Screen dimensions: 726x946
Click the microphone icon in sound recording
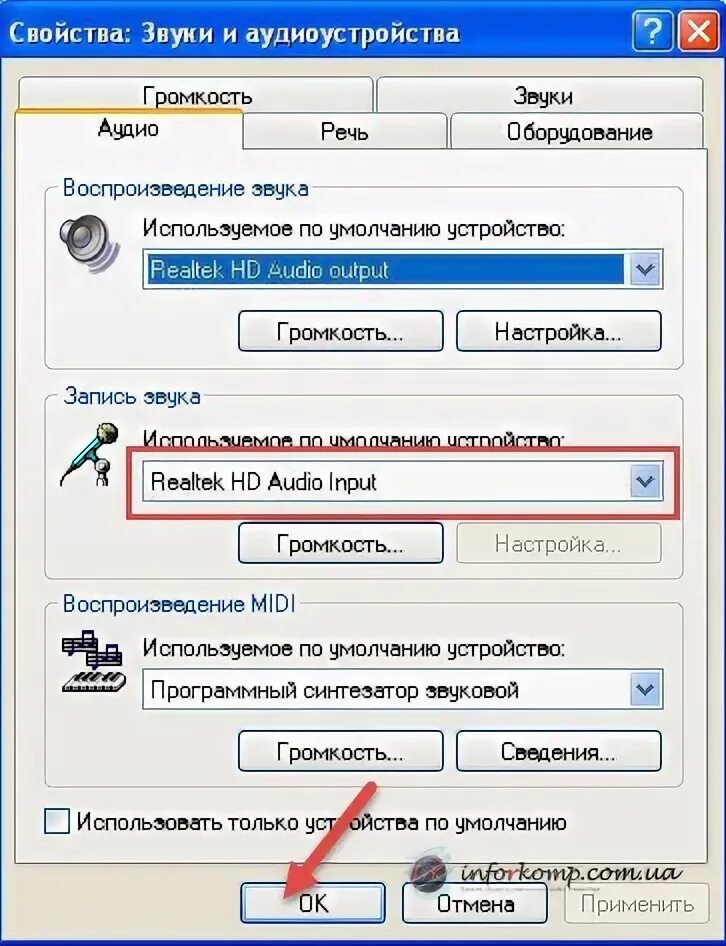pos(89,454)
